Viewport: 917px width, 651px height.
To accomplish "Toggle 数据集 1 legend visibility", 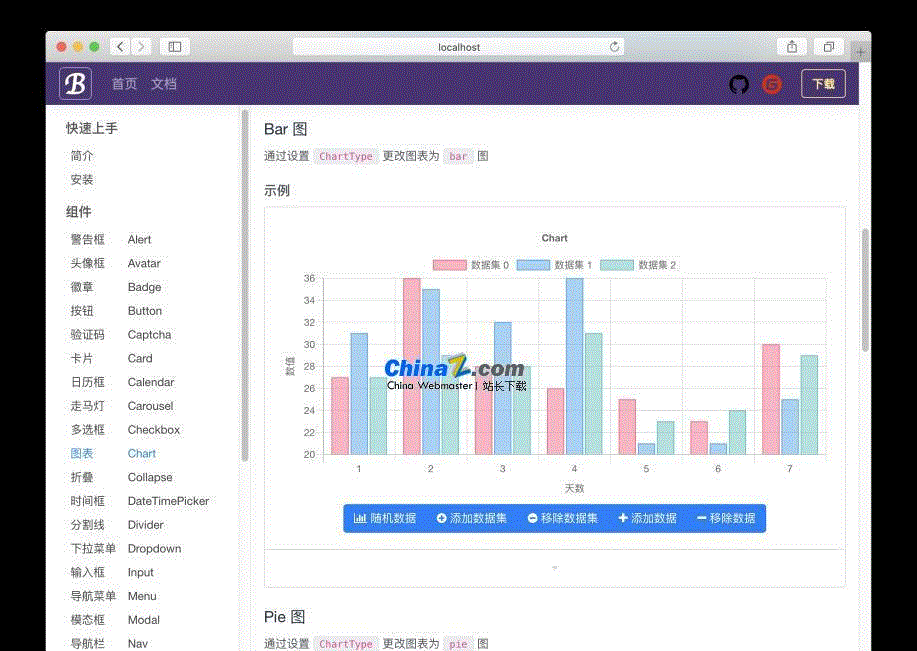I will click(x=554, y=265).
